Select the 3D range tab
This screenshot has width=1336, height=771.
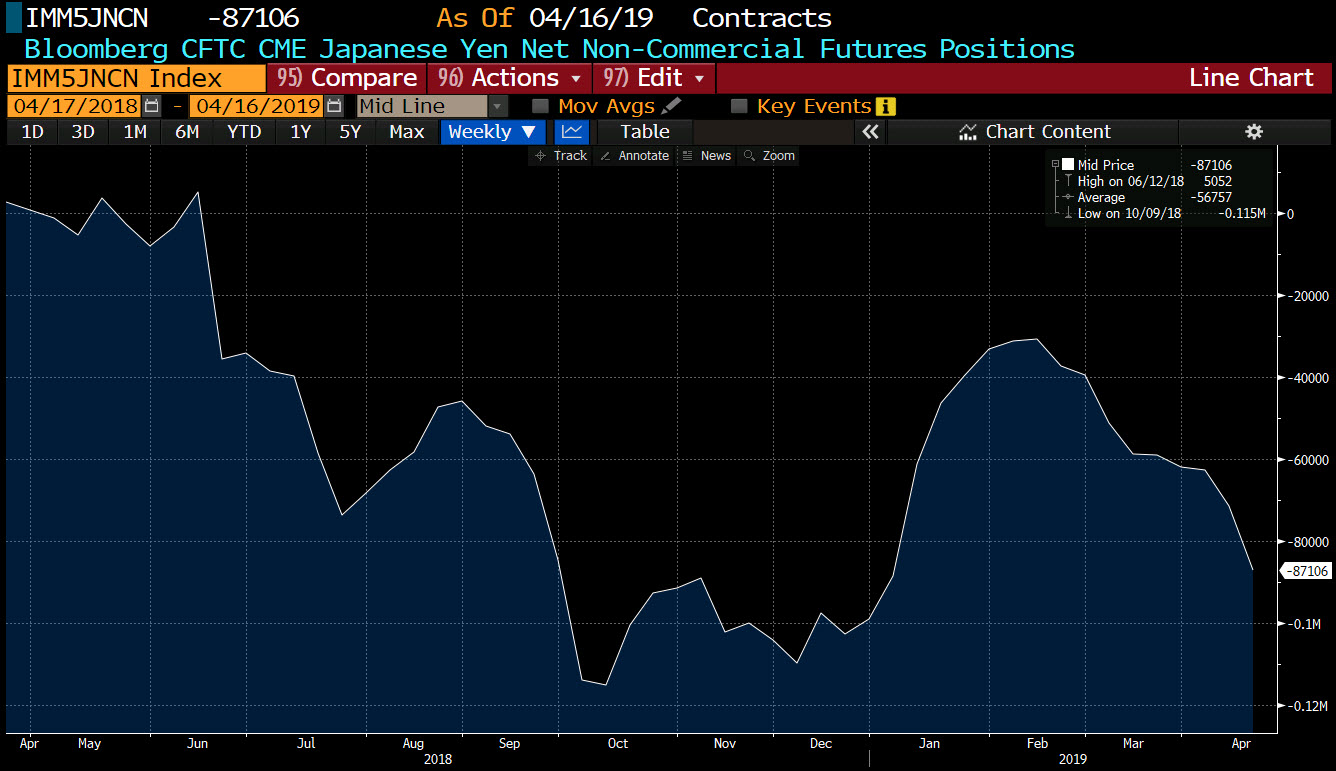pyautogui.click(x=83, y=132)
